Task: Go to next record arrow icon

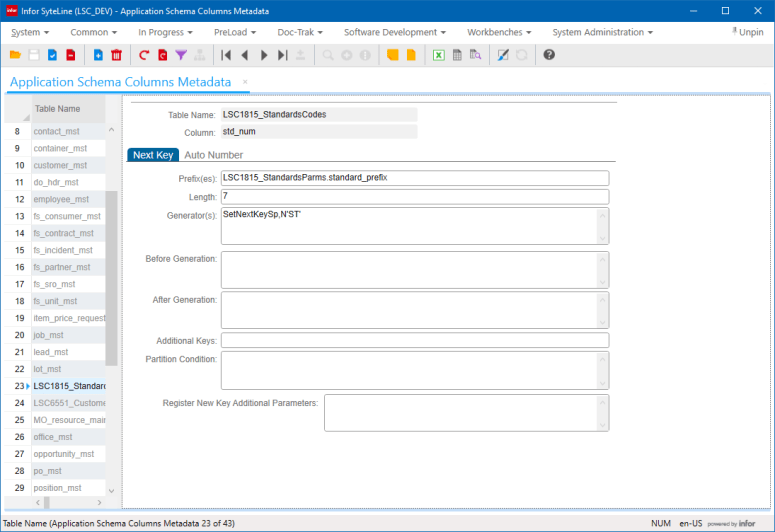Action: 263,55
